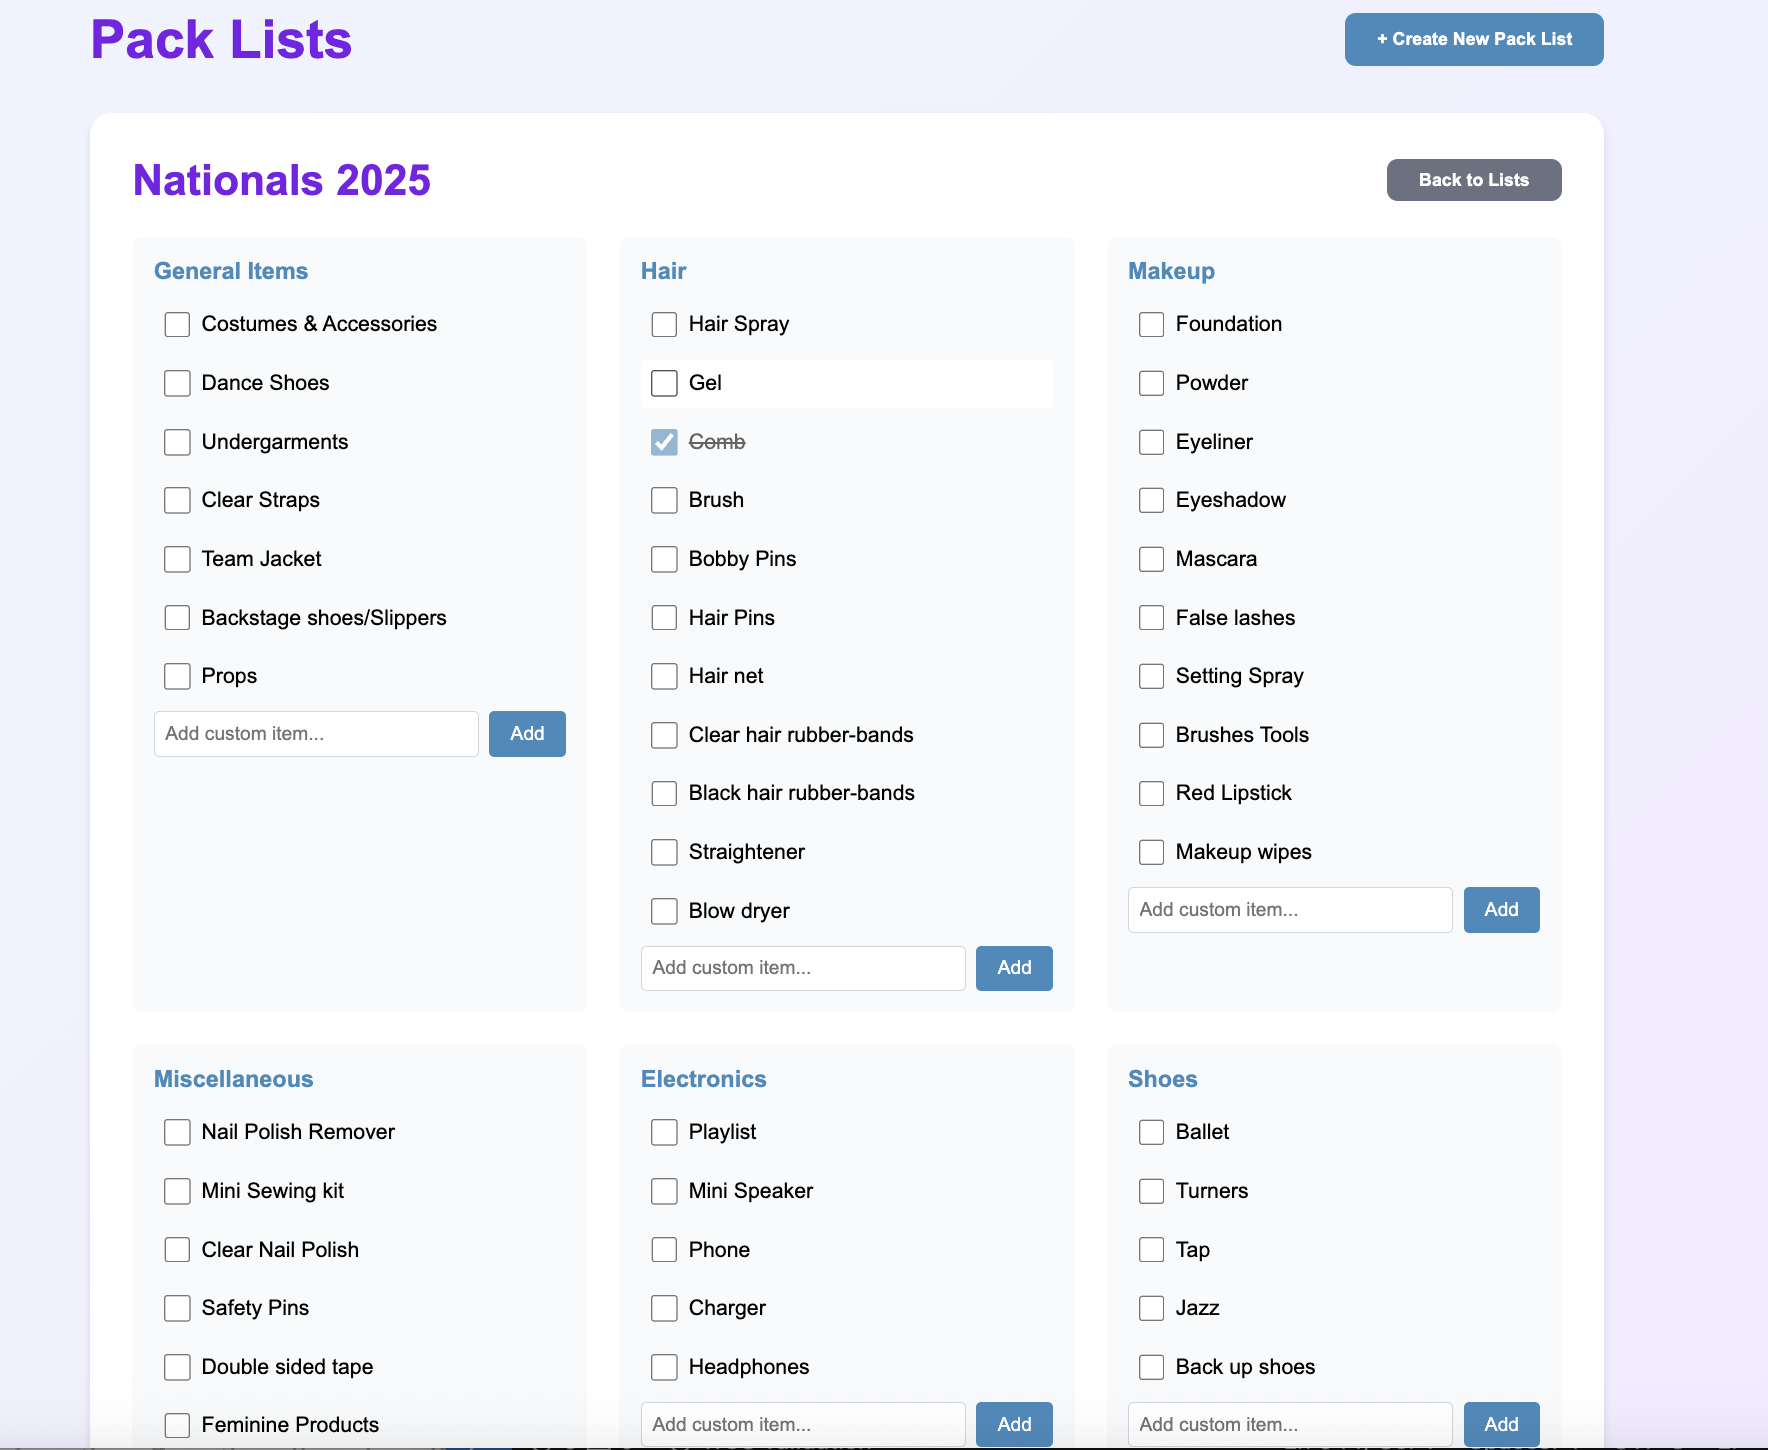The image size is (1768, 1450).
Task: Click the Nationals 2025 heading
Action: click(282, 180)
